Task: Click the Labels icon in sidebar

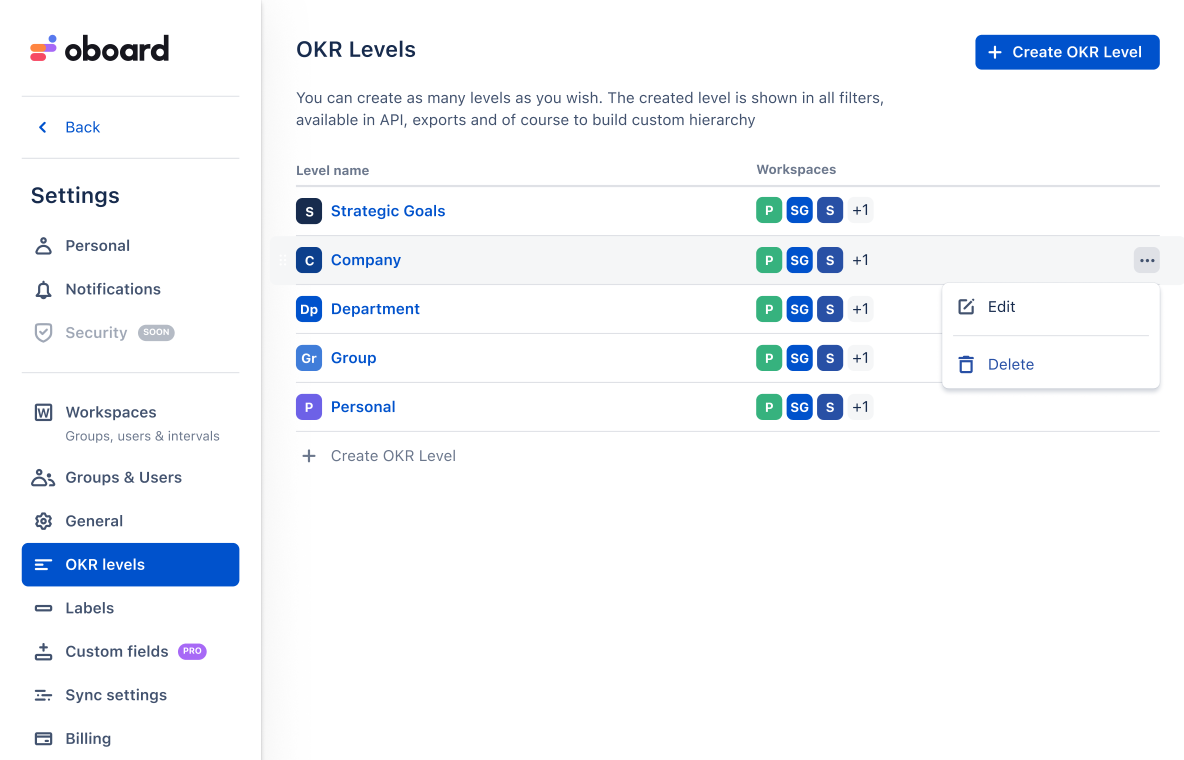Action: coord(44,608)
